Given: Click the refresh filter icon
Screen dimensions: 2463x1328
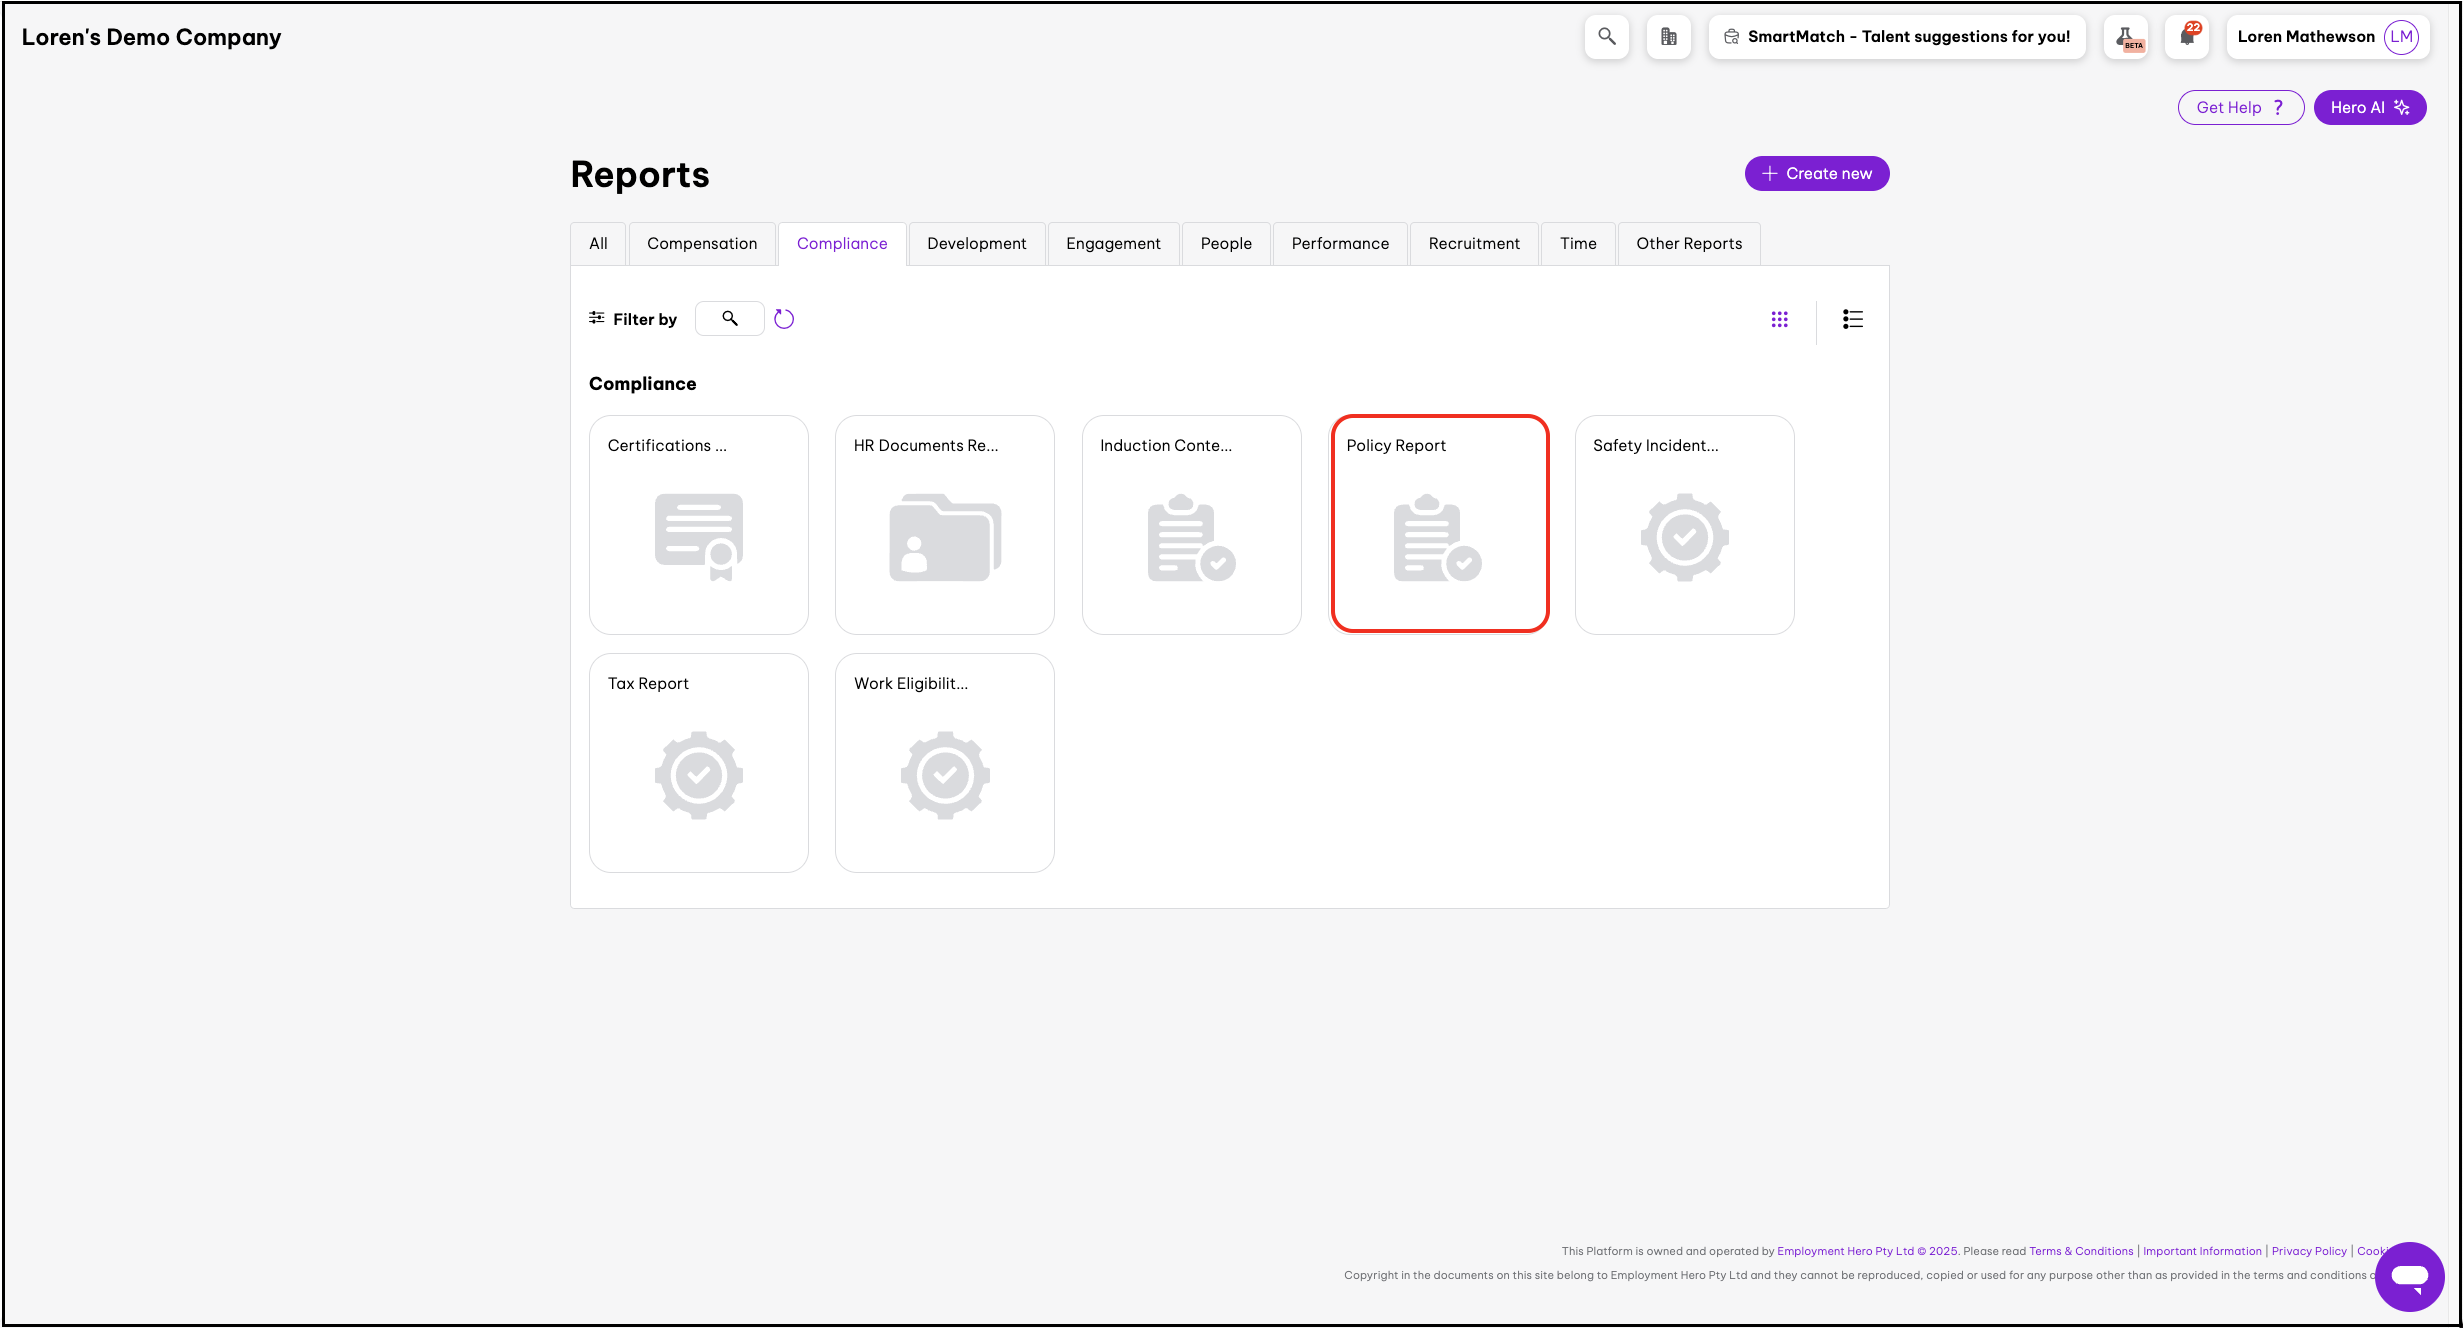Looking at the screenshot, I should [x=784, y=319].
